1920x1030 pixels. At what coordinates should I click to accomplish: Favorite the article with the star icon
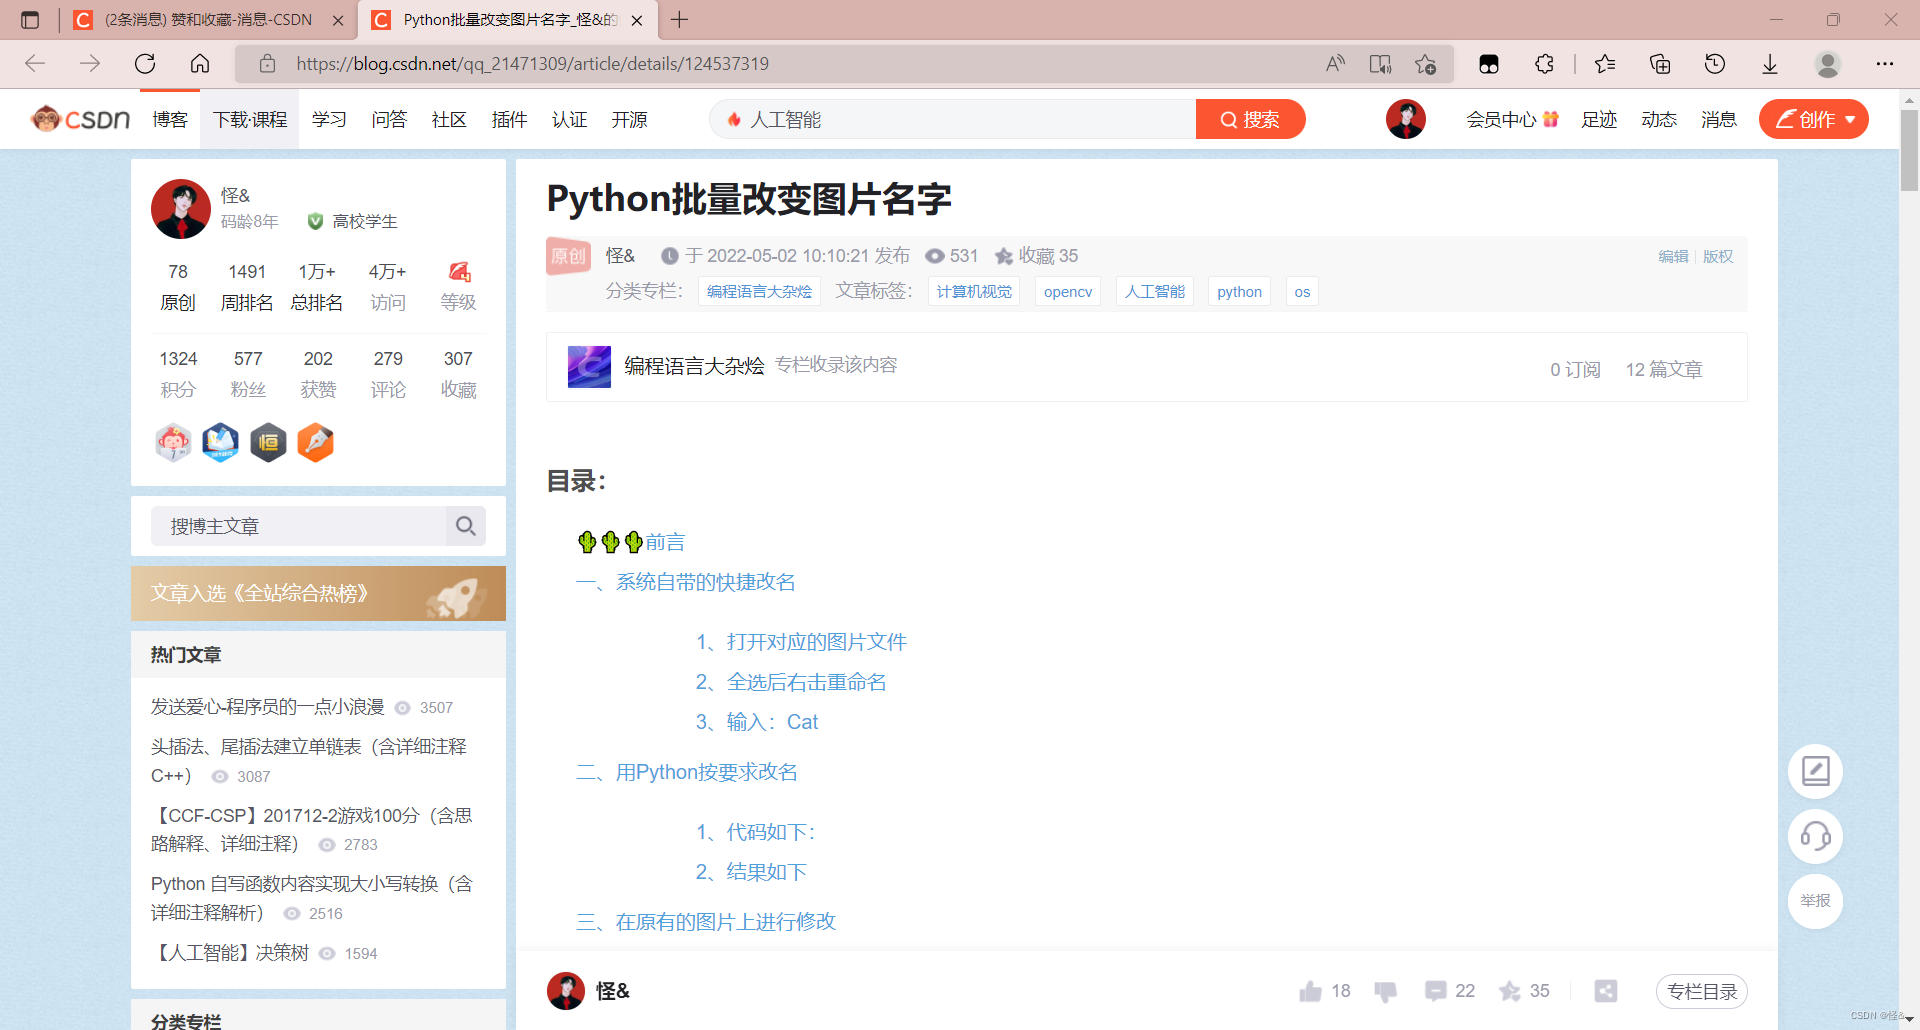point(1508,991)
